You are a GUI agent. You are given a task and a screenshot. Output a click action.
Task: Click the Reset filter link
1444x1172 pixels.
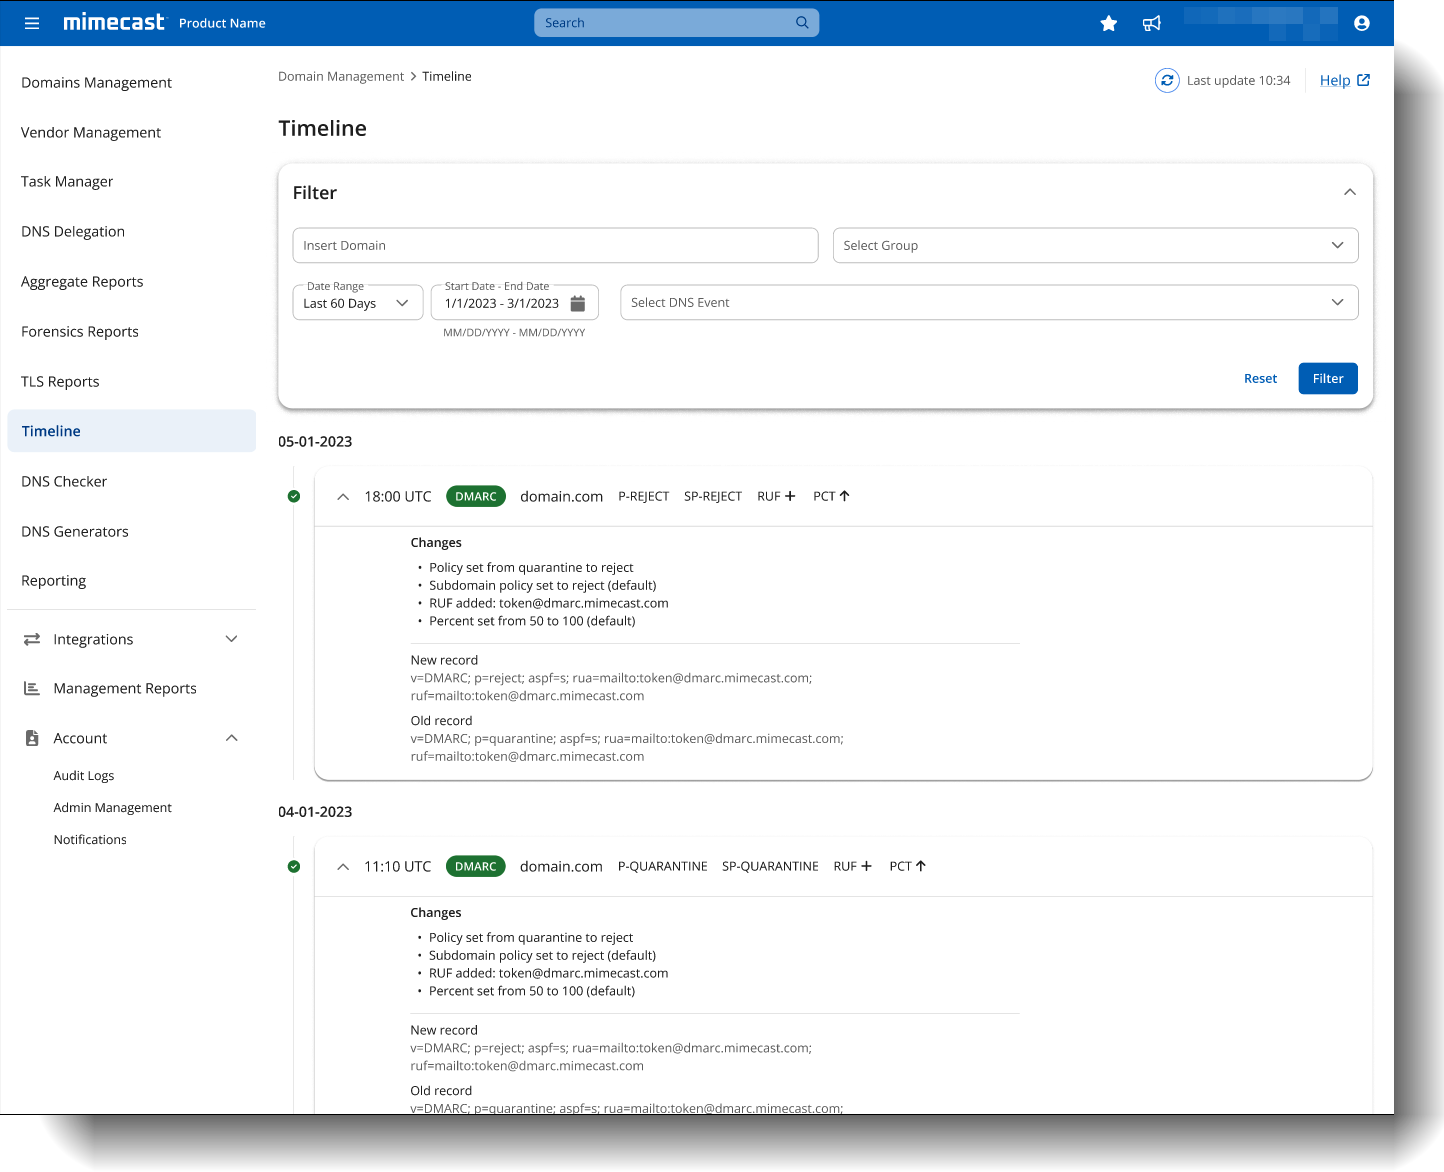tap(1260, 379)
